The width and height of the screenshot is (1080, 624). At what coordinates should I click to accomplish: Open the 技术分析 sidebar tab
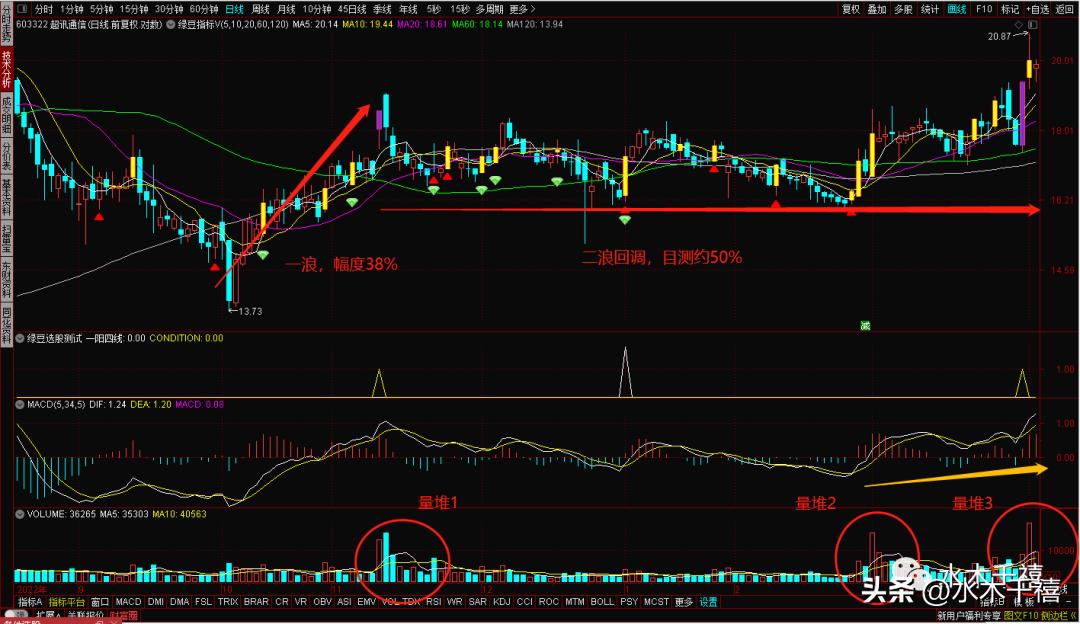coord(6,69)
